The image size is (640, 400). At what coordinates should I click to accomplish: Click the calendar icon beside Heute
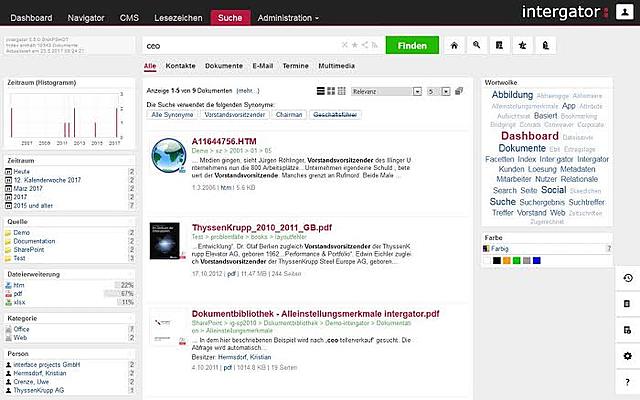[x=8, y=171]
